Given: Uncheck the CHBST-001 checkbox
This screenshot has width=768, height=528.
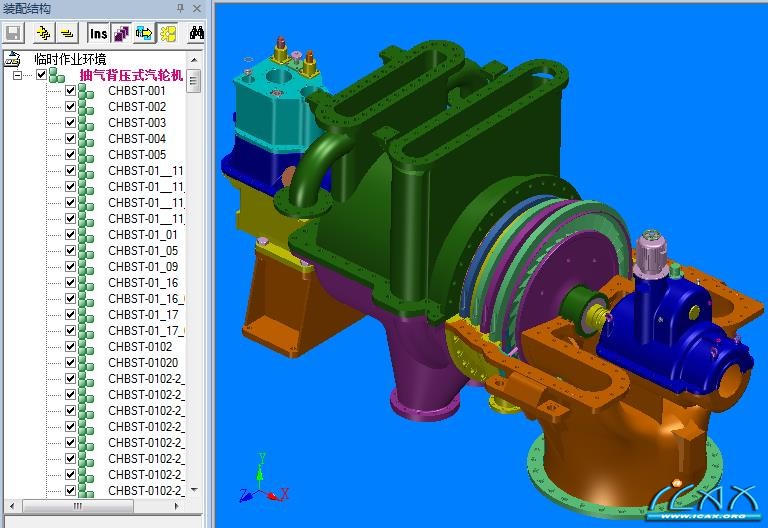Looking at the screenshot, I should click(71, 91).
